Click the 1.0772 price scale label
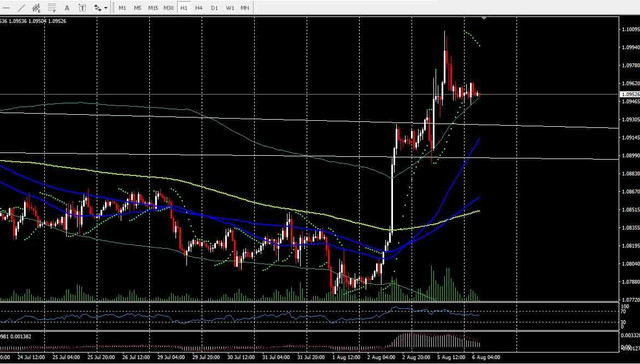This screenshot has height=364, width=640. 631,300
